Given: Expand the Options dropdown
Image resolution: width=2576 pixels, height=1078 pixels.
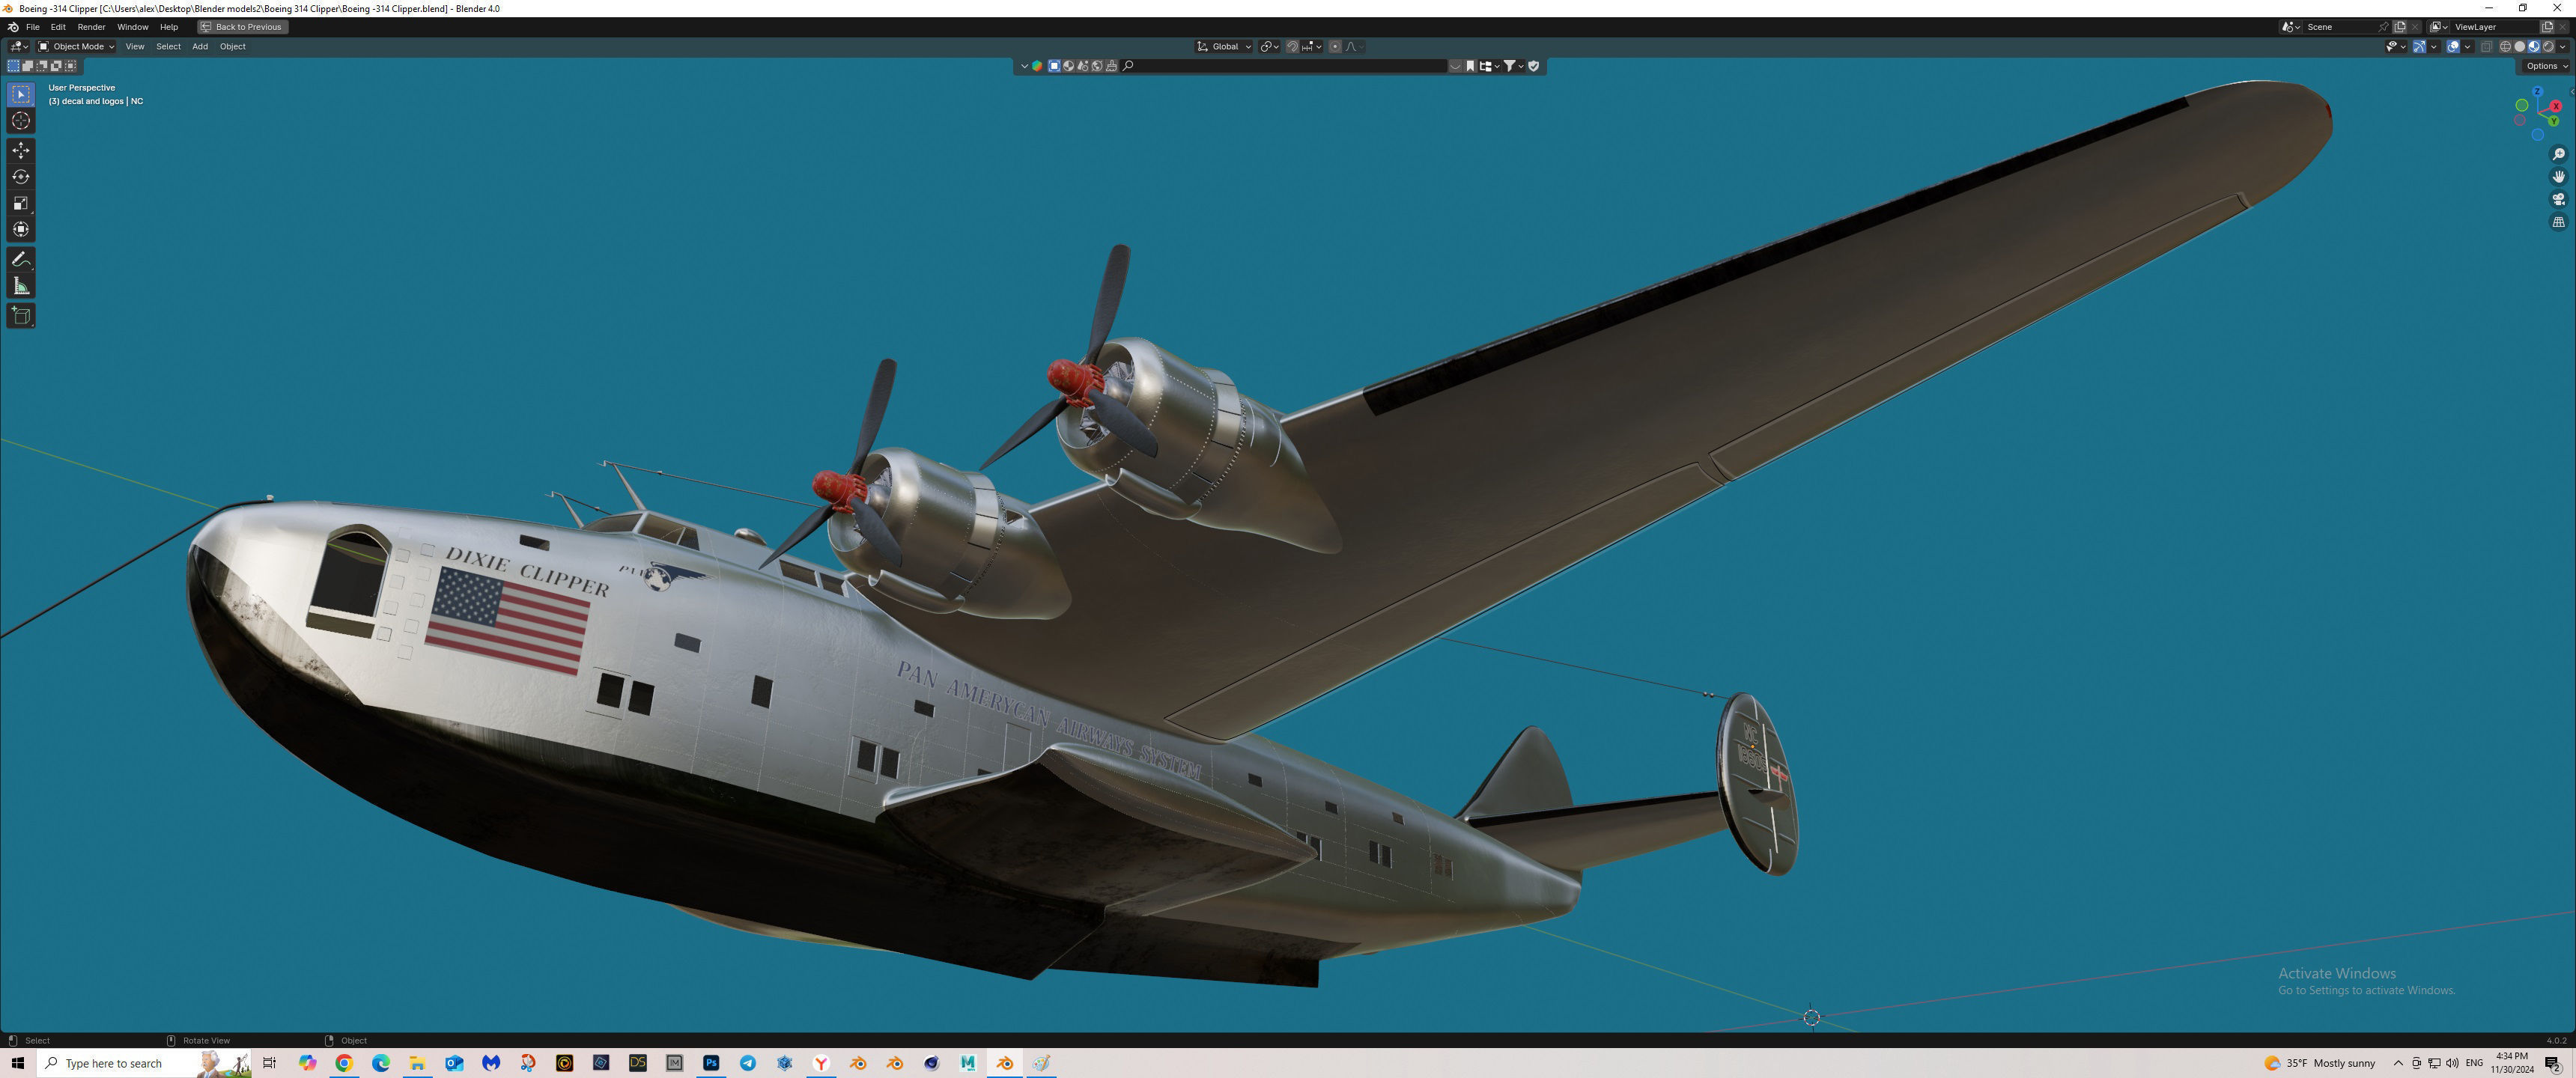Looking at the screenshot, I should (2545, 66).
